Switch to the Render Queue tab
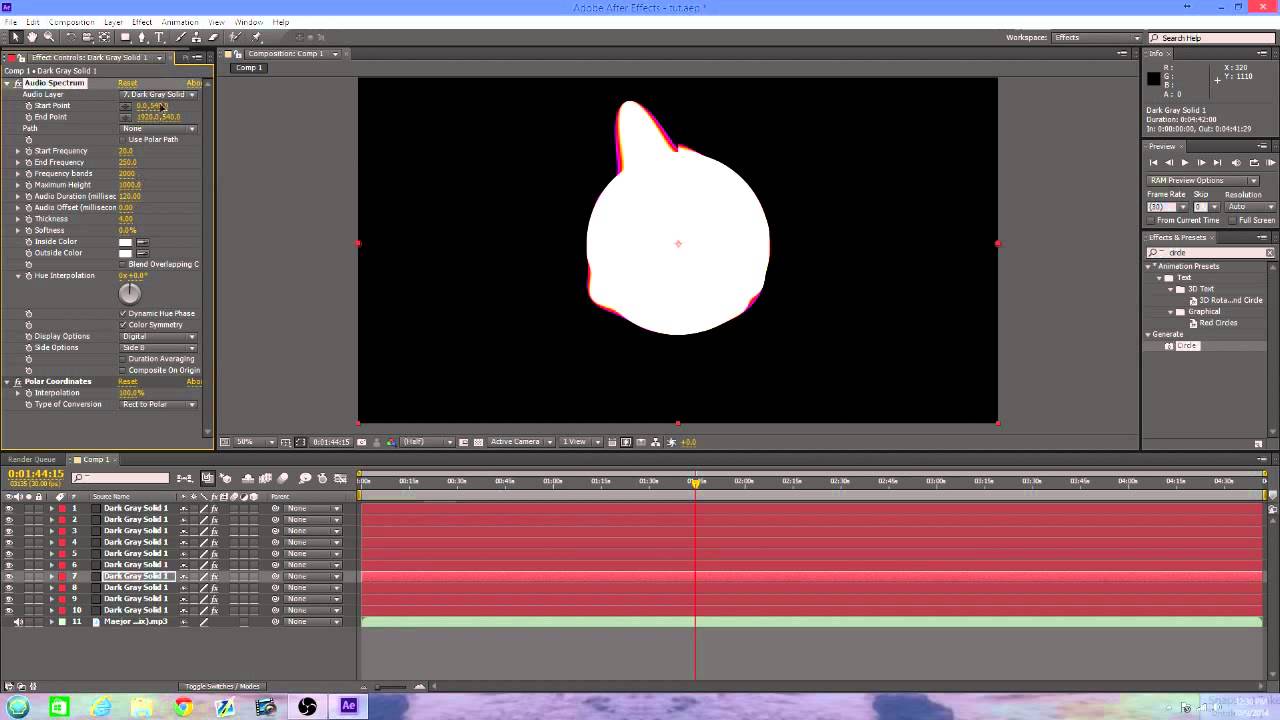This screenshot has height=720, width=1280. coord(32,459)
